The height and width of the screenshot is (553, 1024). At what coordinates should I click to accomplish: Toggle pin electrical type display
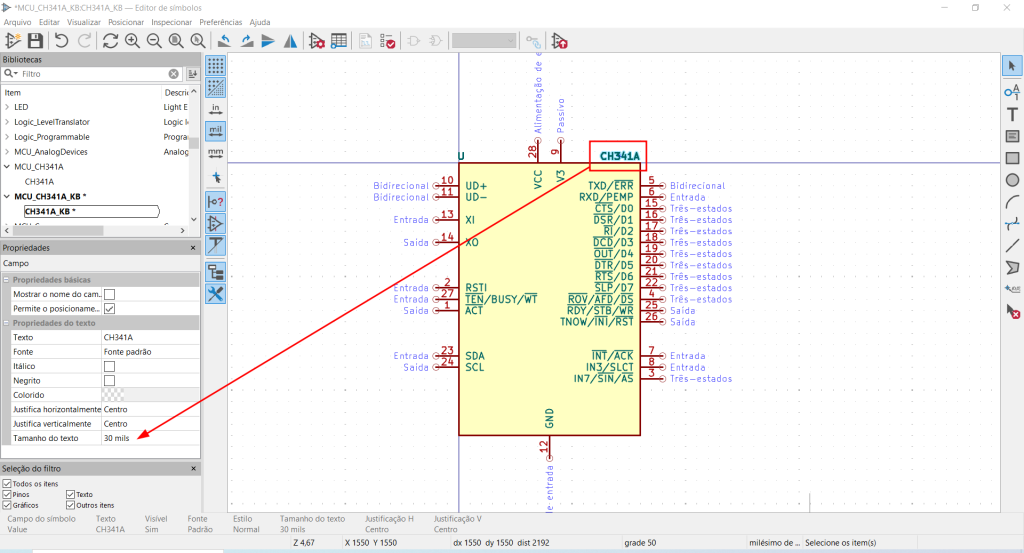click(216, 202)
